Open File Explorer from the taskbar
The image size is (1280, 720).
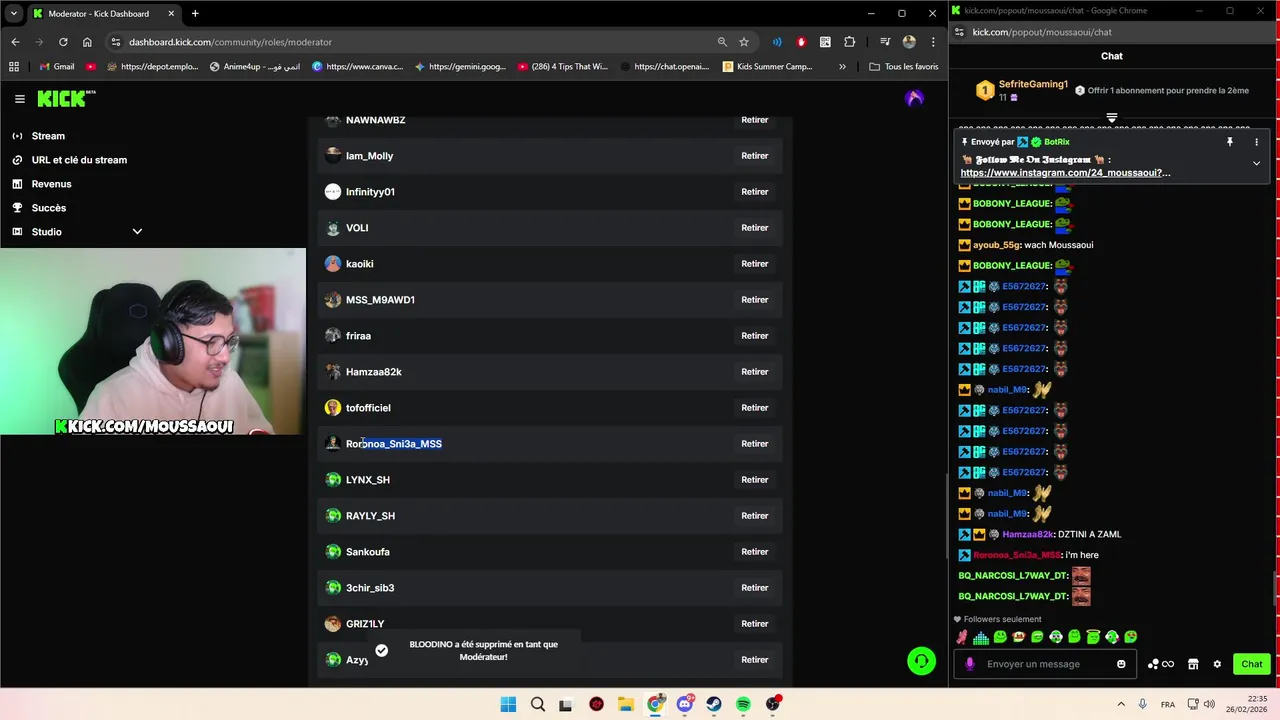click(626, 704)
